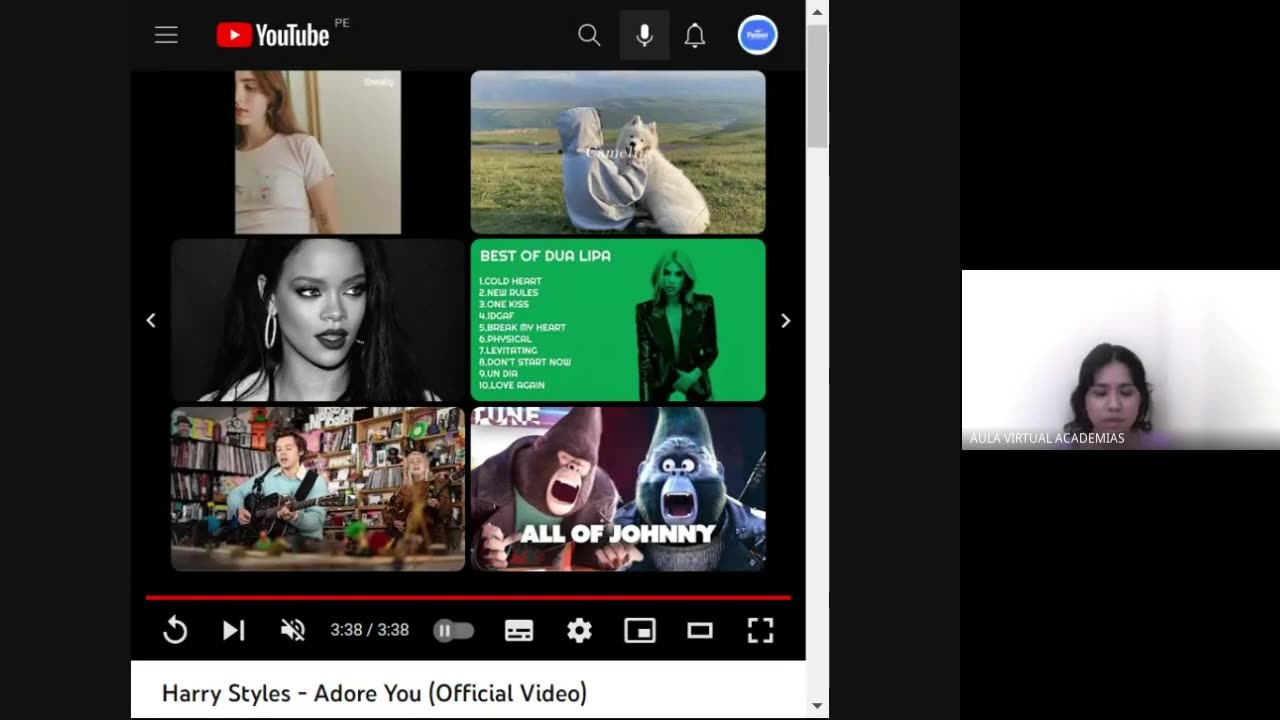Enter full screen mode
The width and height of the screenshot is (1280, 720).
coord(760,630)
